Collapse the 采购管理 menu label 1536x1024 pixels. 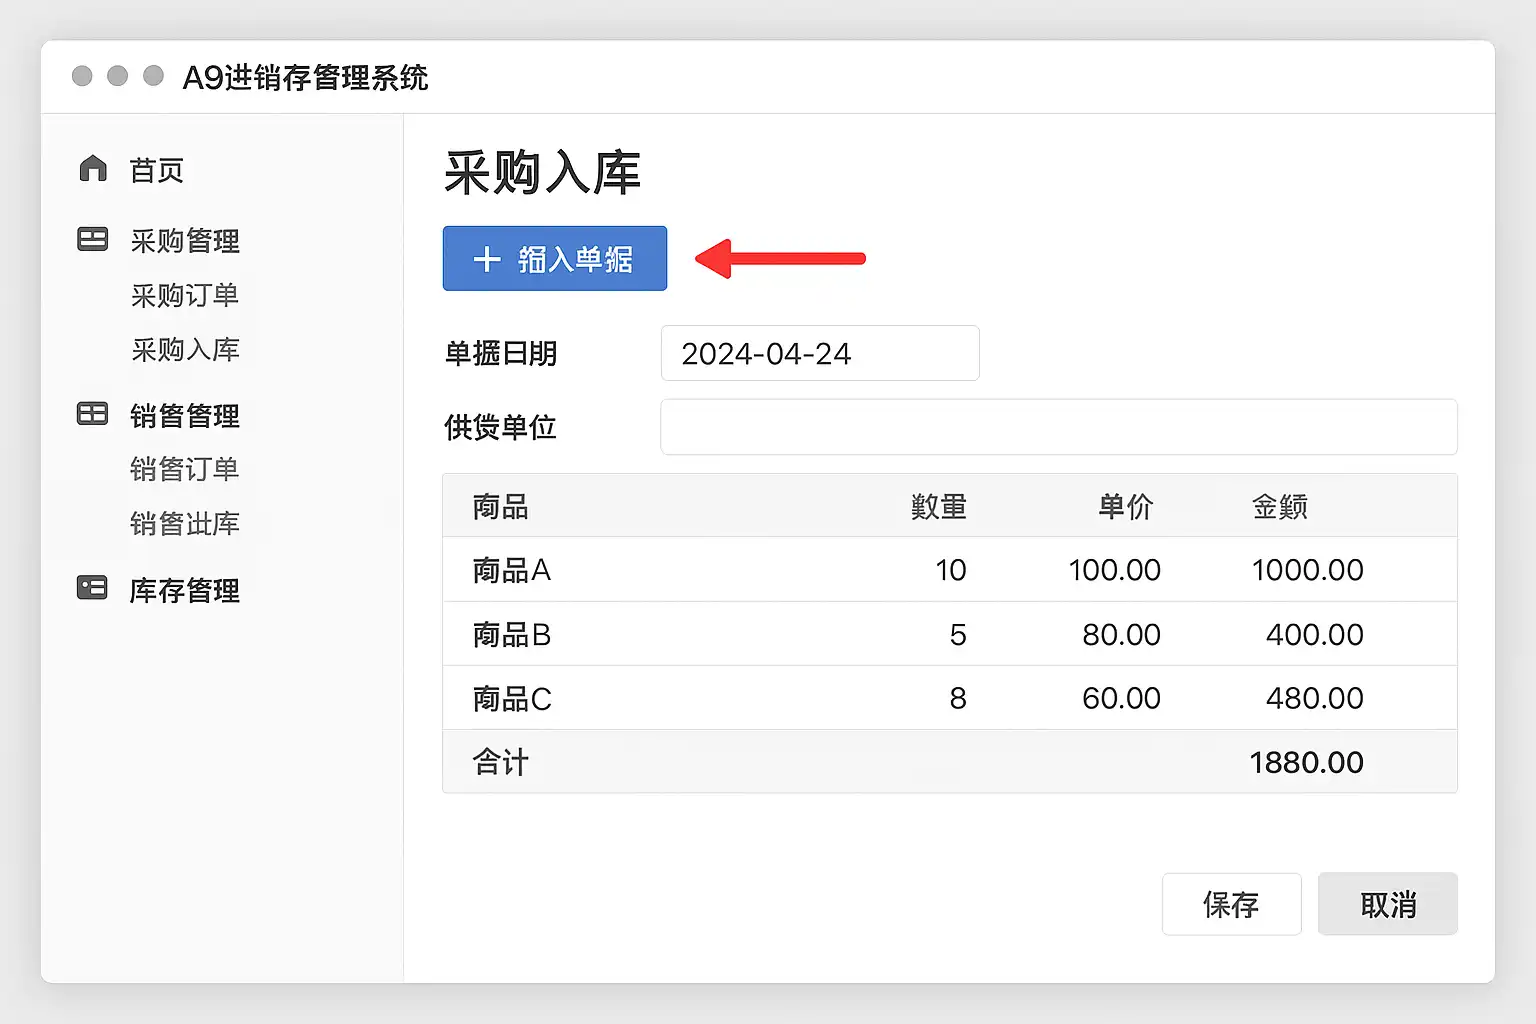[185, 241]
